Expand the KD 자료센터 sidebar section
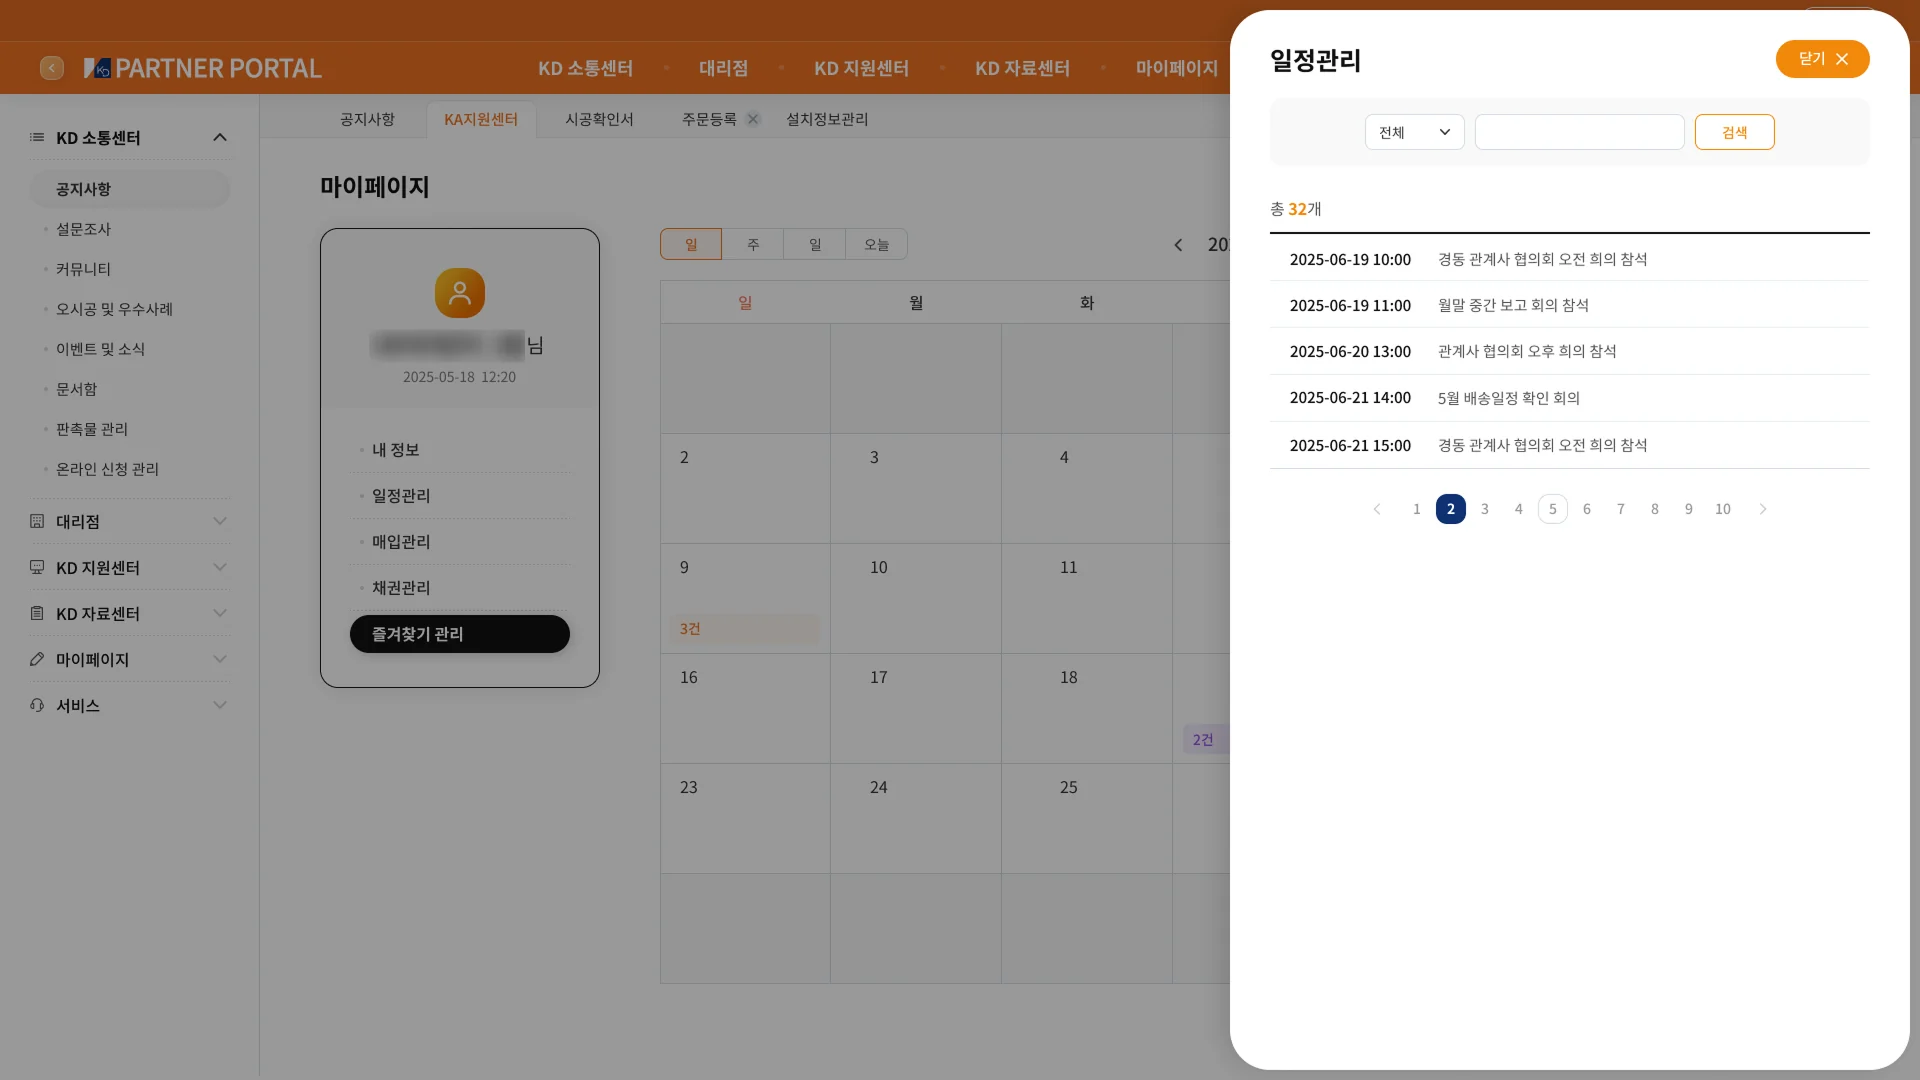The image size is (1920, 1080). [220, 613]
